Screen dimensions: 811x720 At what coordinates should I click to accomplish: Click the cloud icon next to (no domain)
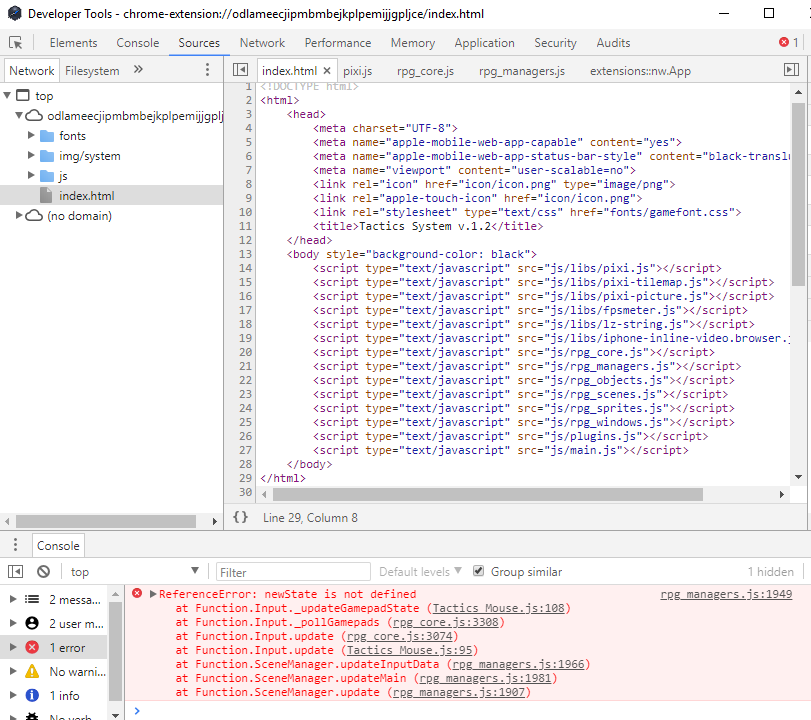[x=34, y=215]
